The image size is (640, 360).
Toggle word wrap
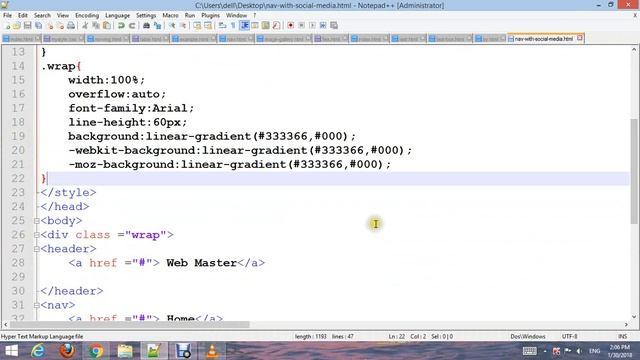222,25
